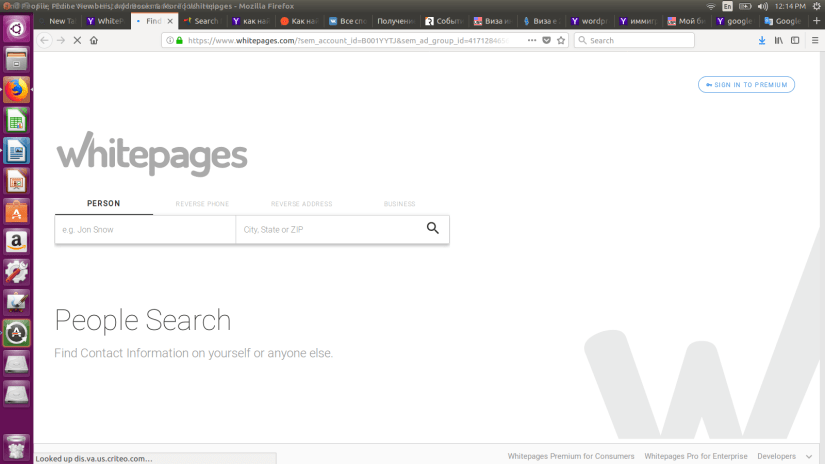Open system power gear menu
Viewport: 825px width, 464px height.
(x=817, y=6)
